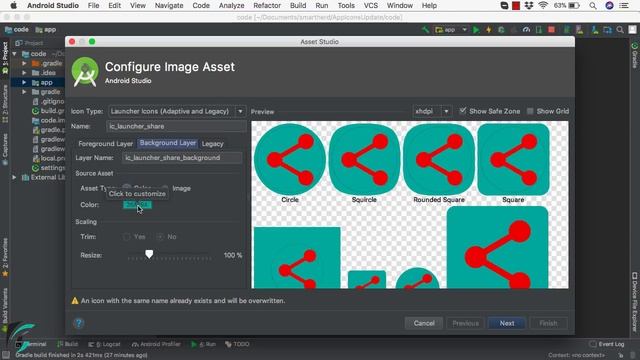Click the Rounded Square icon preview
The height and width of the screenshot is (360, 640).
tap(439, 159)
